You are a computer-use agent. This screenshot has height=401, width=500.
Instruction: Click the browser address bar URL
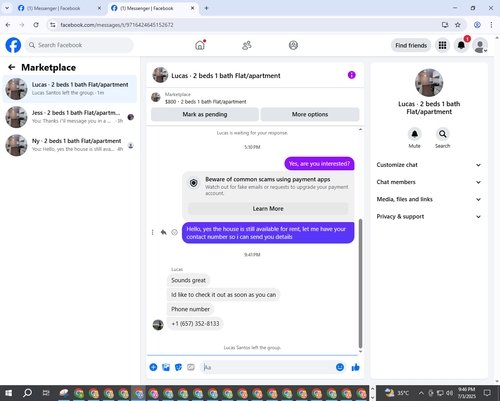(x=117, y=25)
